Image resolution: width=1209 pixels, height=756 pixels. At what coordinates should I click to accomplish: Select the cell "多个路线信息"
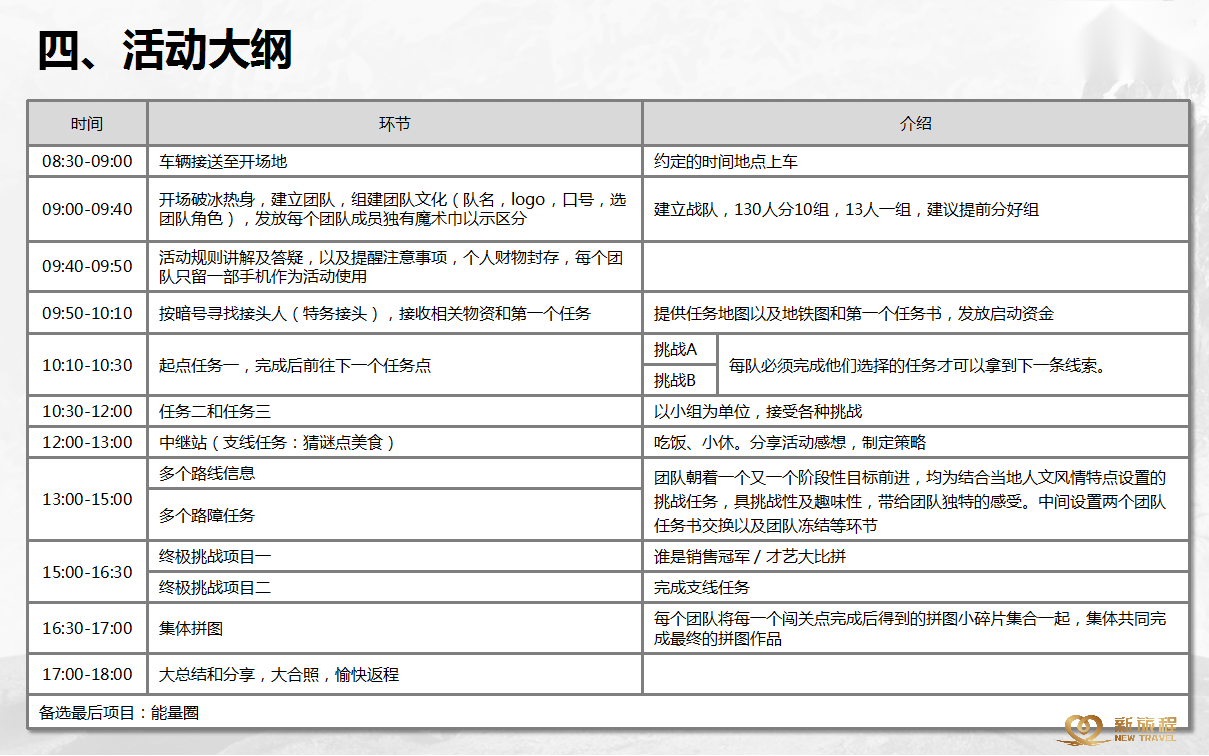(395, 474)
